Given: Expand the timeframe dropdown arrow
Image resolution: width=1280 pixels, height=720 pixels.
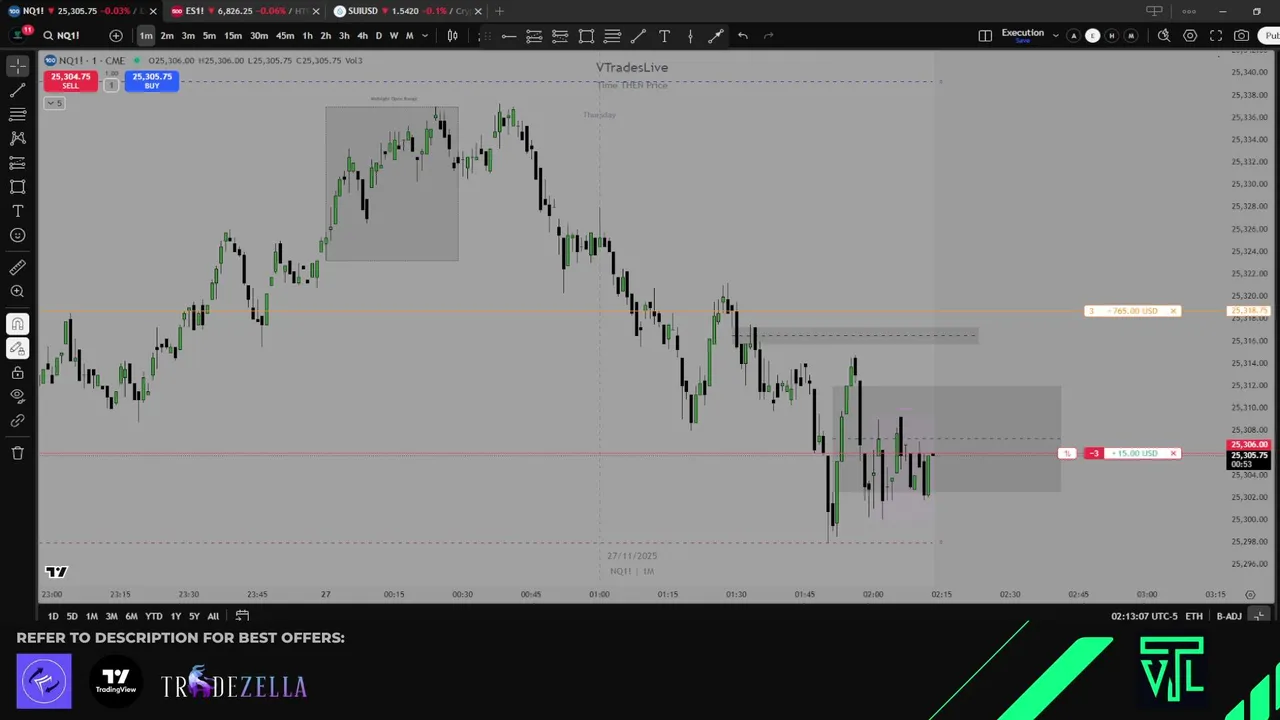Looking at the screenshot, I should tap(425, 36).
